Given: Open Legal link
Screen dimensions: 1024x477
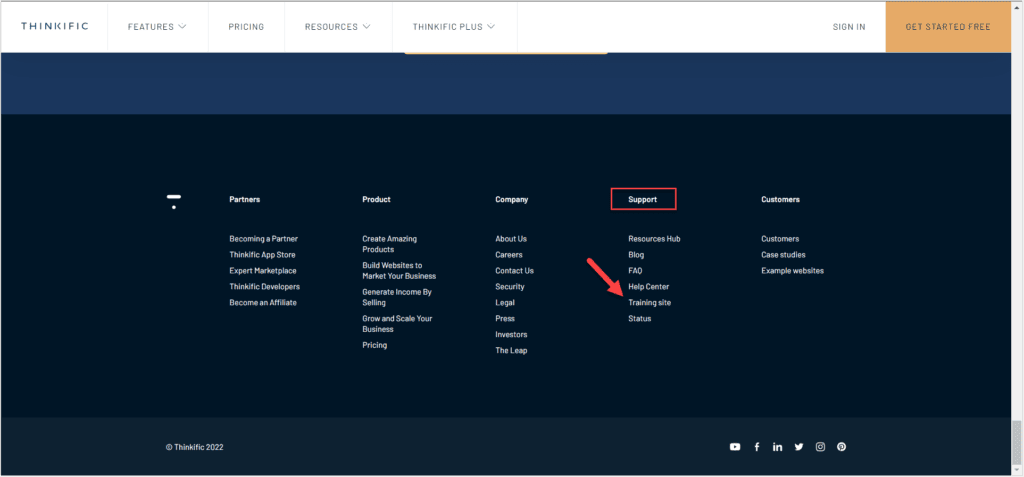Looking at the screenshot, I should [x=505, y=303].
